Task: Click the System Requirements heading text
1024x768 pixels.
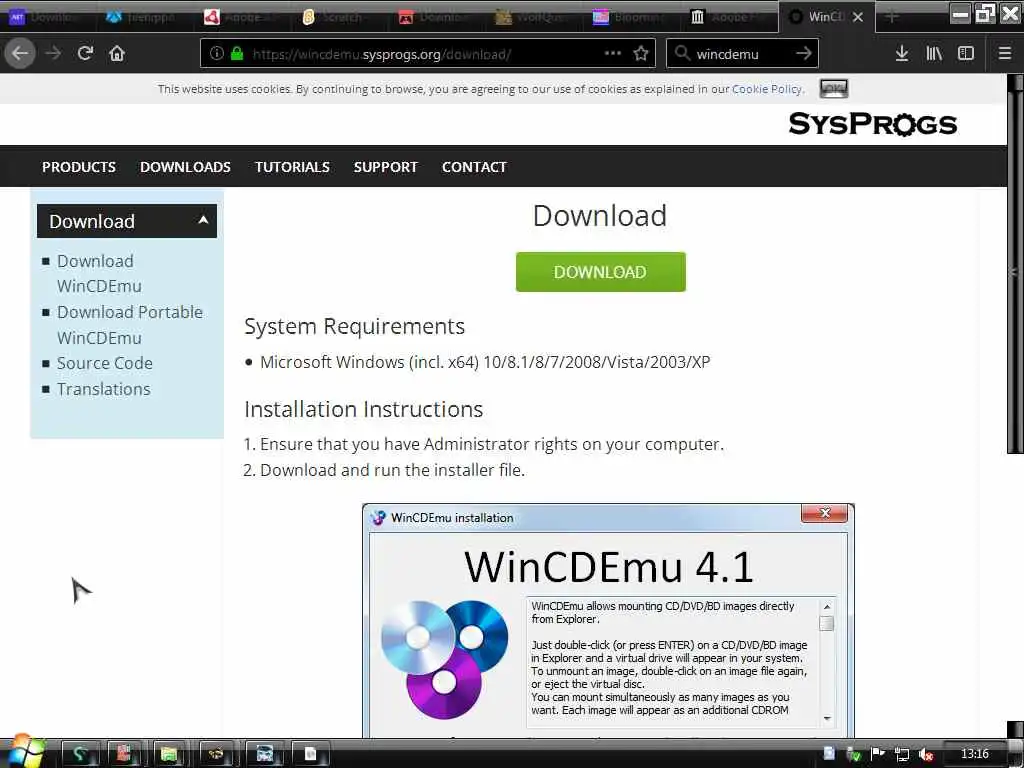Action: (x=355, y=326)
